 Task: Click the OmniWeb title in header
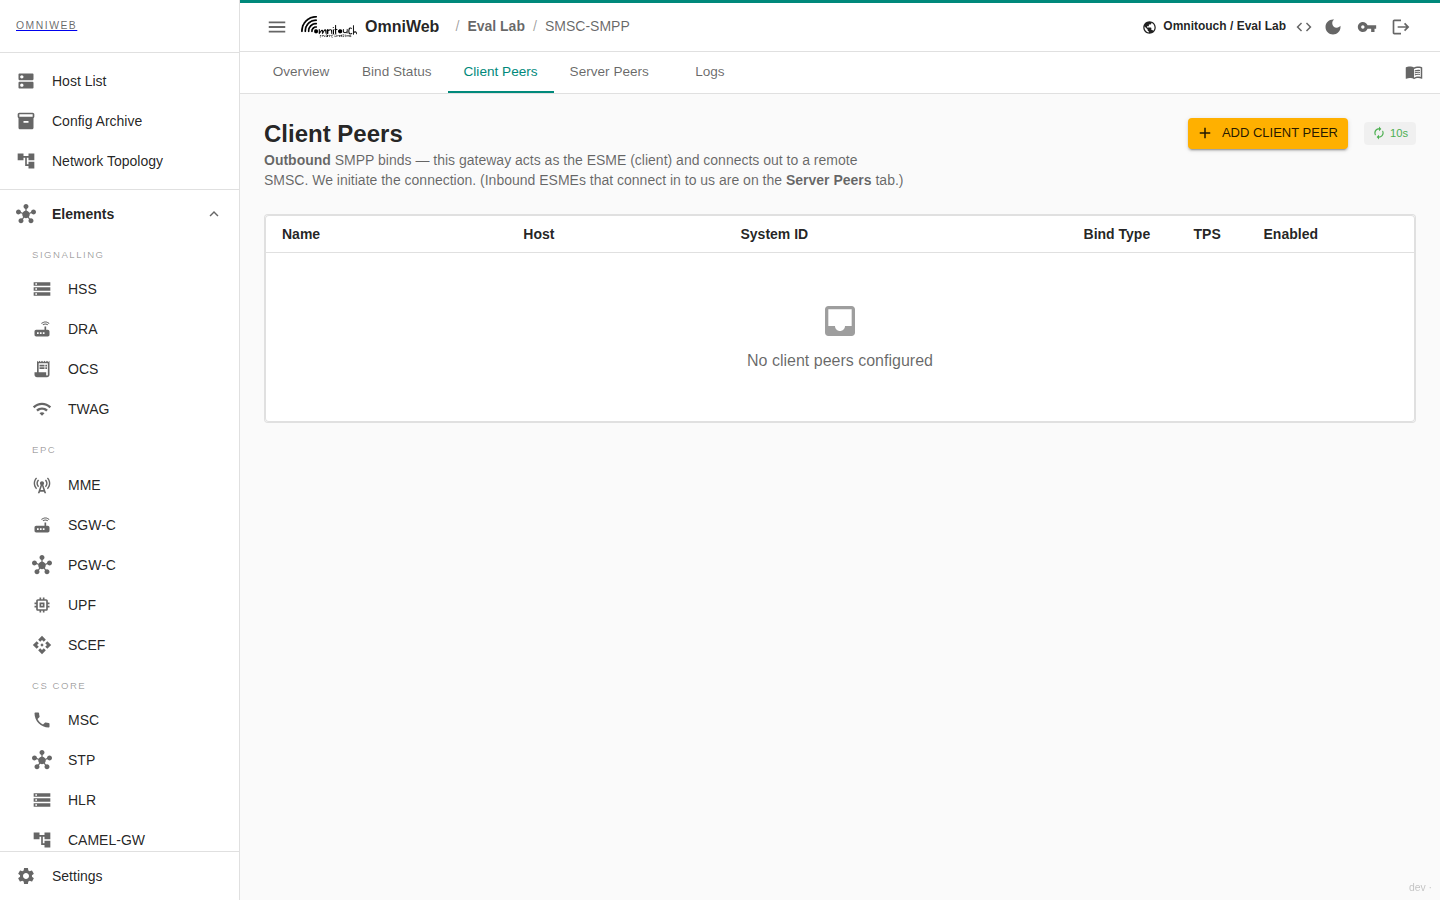[402, 26]
